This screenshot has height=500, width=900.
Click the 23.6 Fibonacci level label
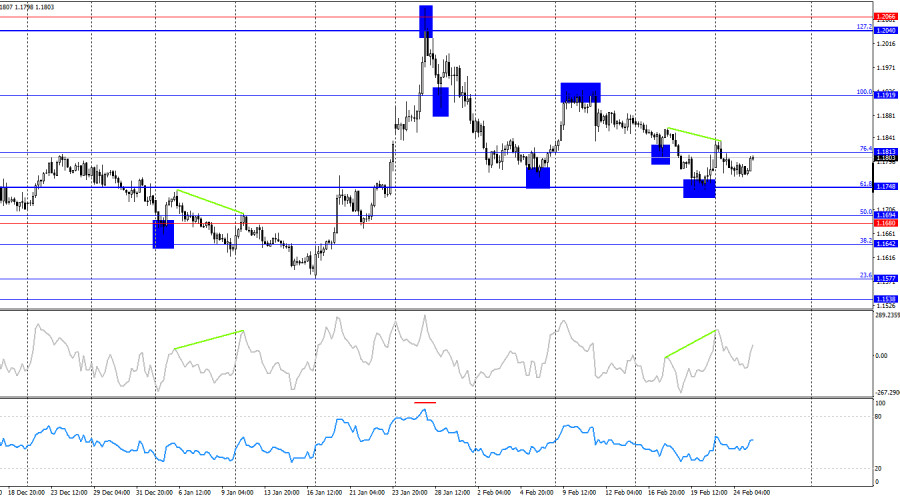866,275
